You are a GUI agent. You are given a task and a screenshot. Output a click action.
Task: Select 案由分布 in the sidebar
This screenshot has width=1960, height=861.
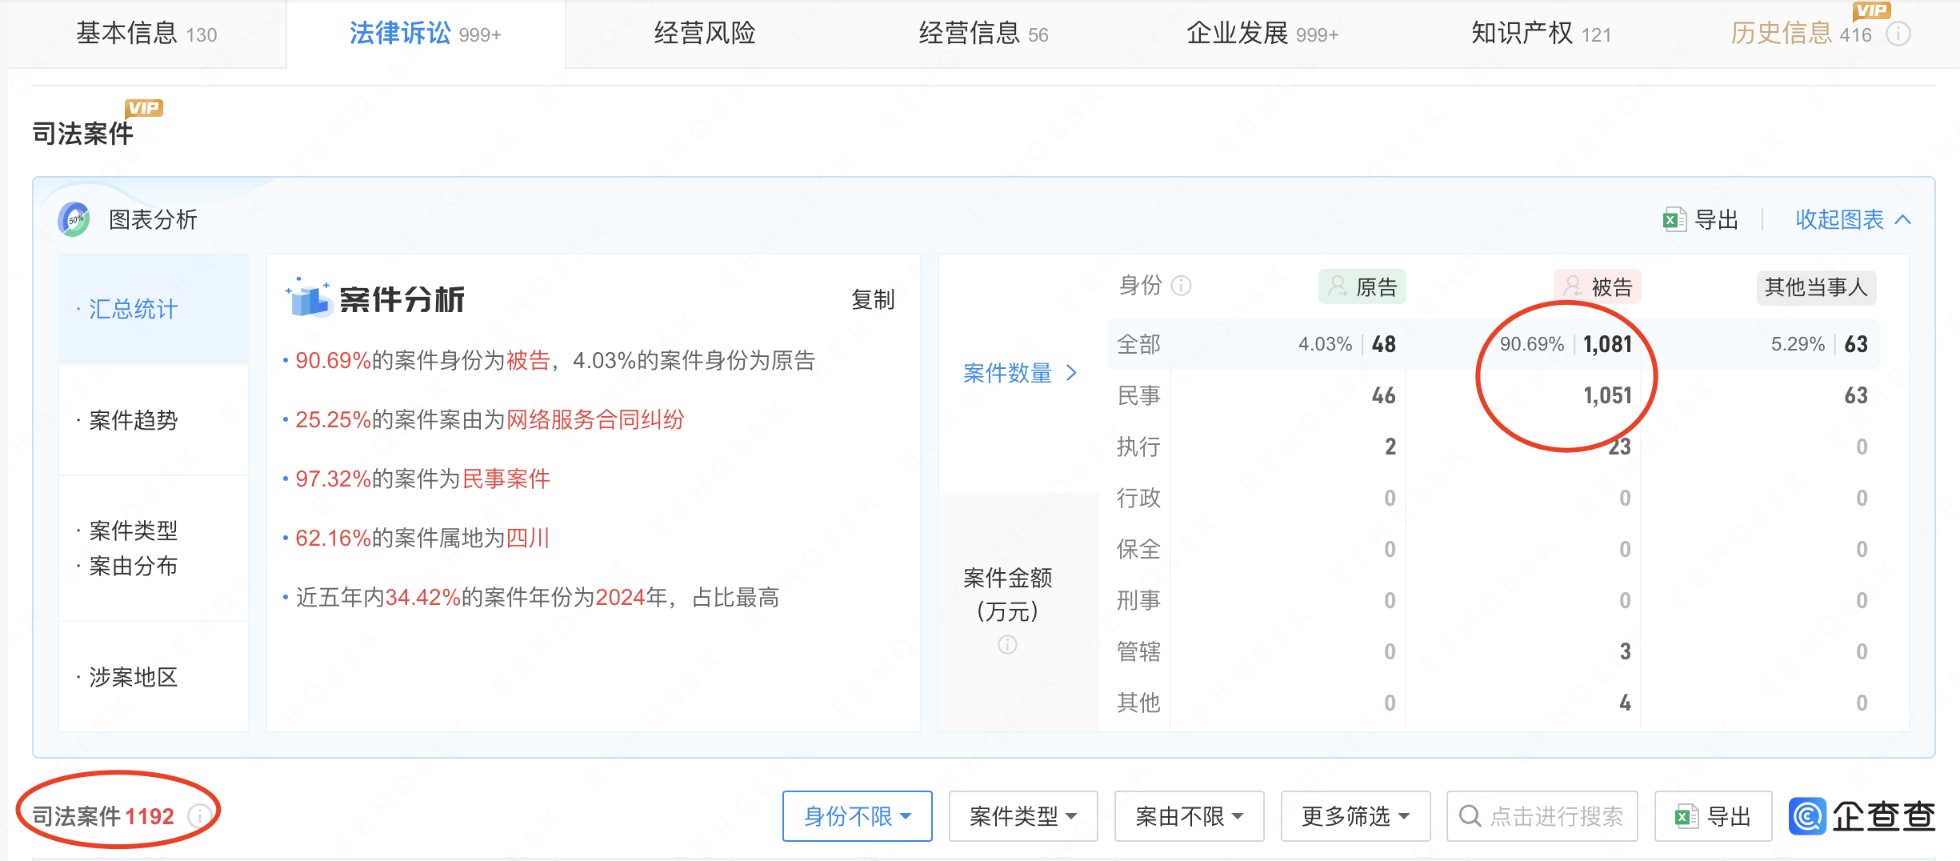pos(133,566)
